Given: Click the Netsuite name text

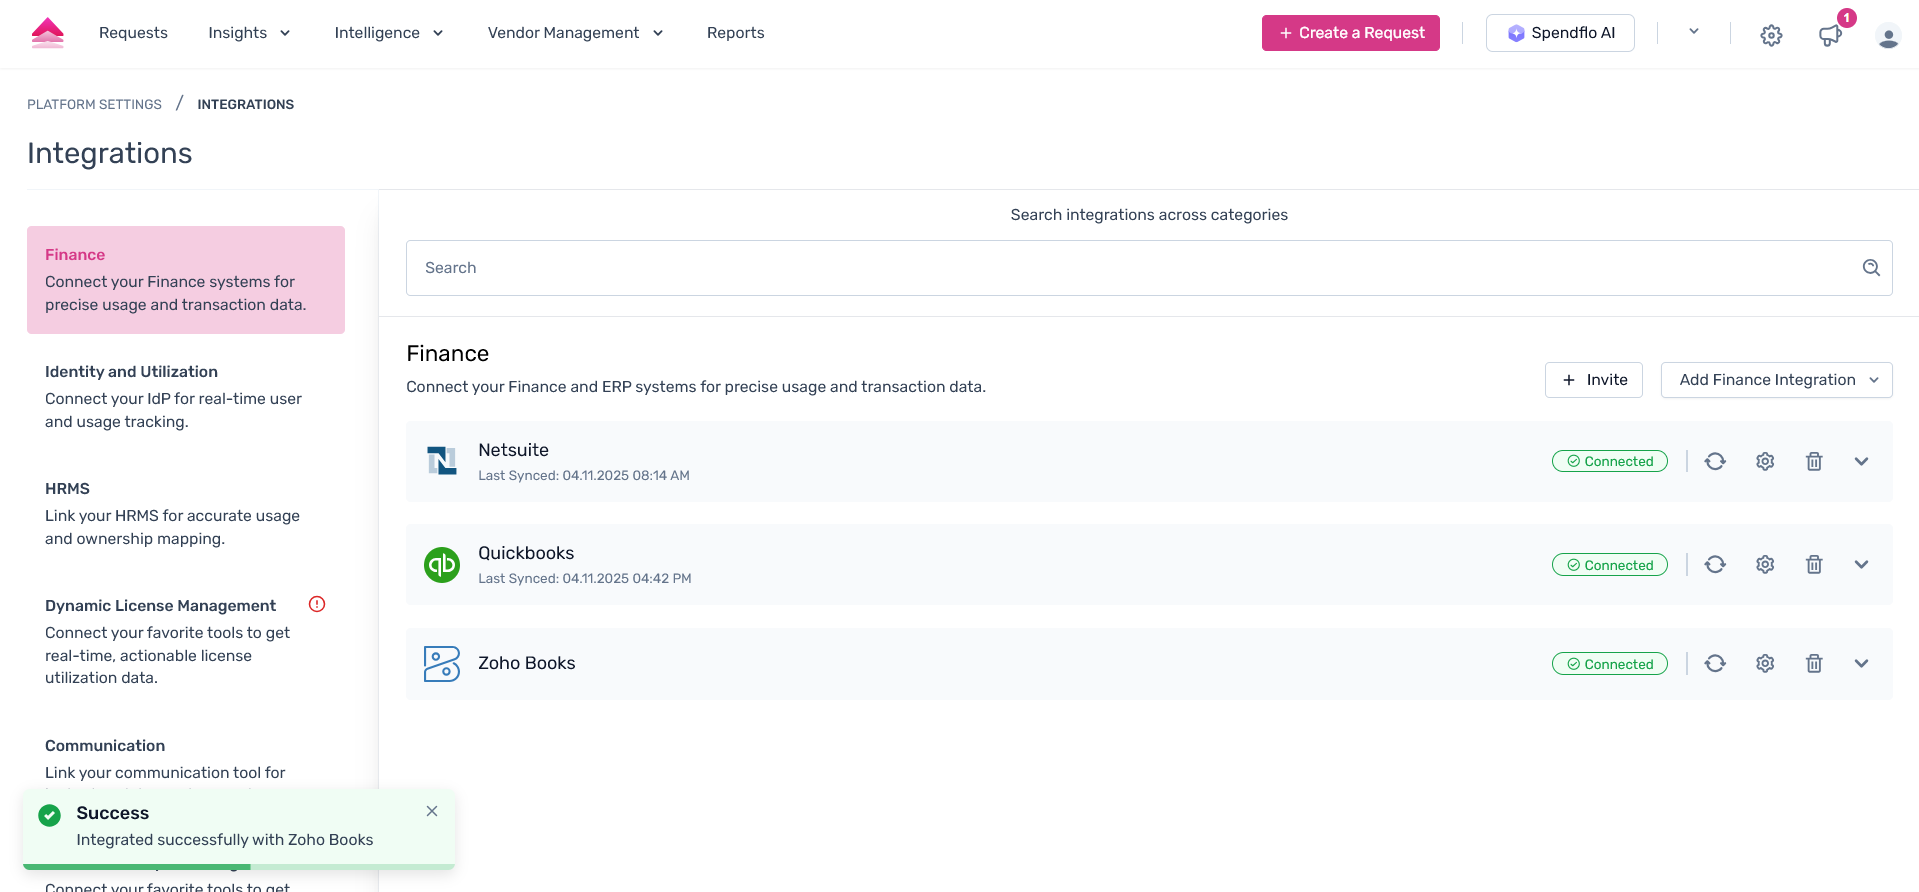Looking at the screenshot, I should (x=514, y=450).
